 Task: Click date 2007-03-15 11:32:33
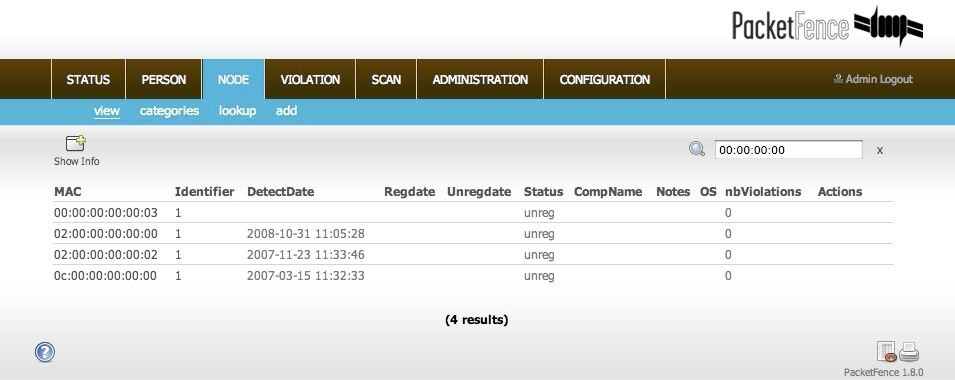click(x=306, y=276)
